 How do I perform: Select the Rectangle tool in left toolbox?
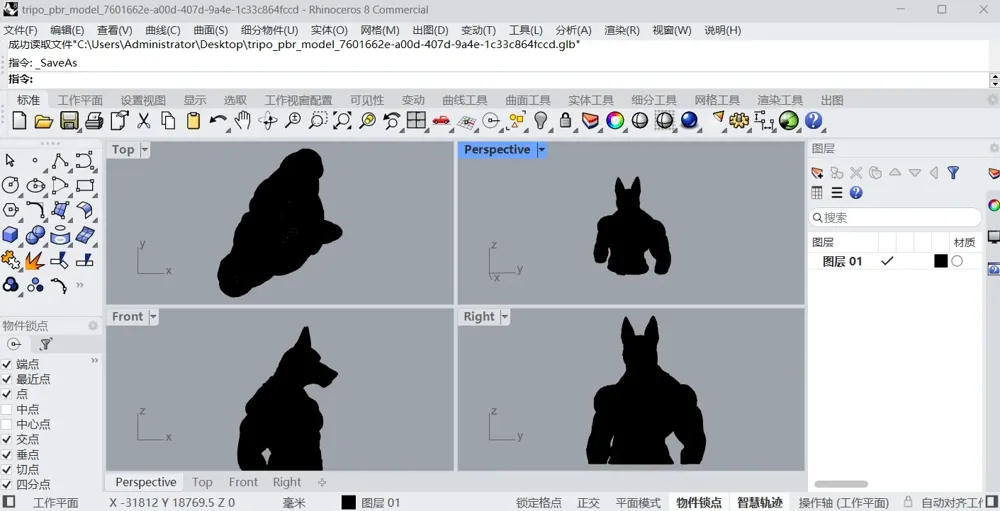(85, 186)
